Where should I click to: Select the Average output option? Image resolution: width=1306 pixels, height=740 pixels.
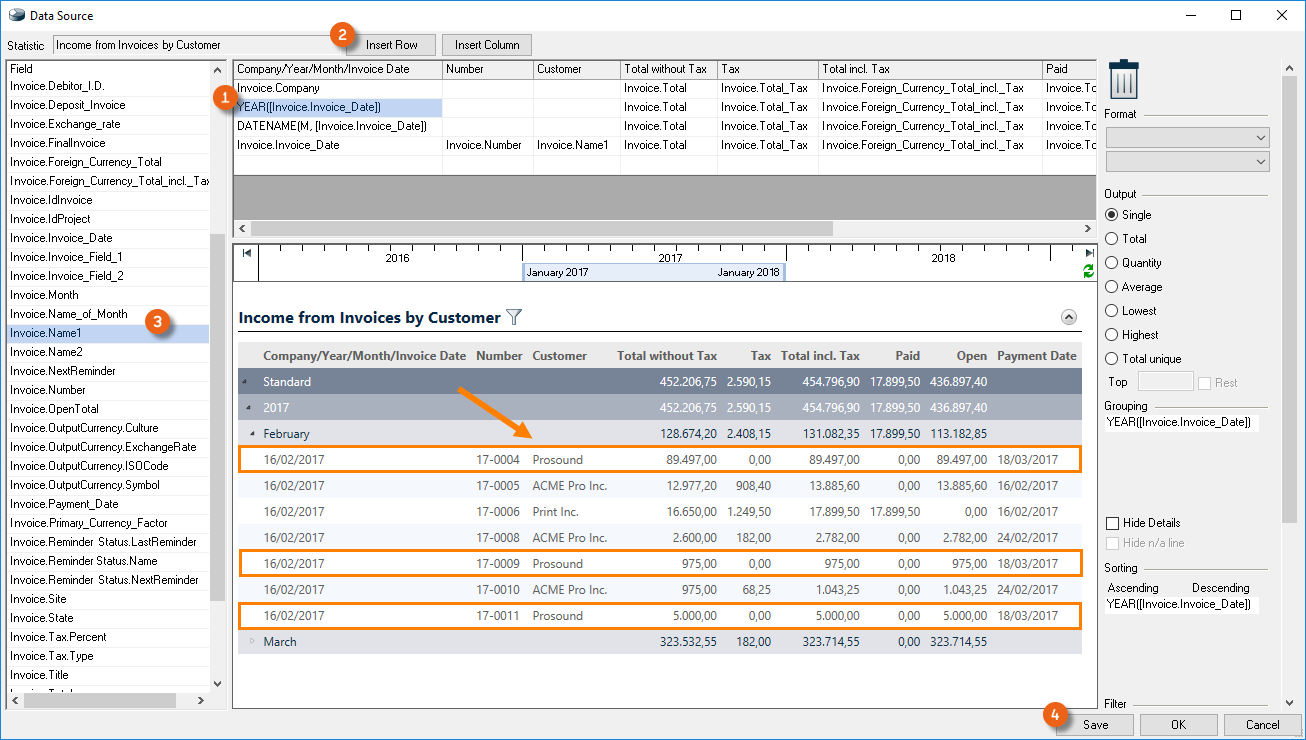1112,287
